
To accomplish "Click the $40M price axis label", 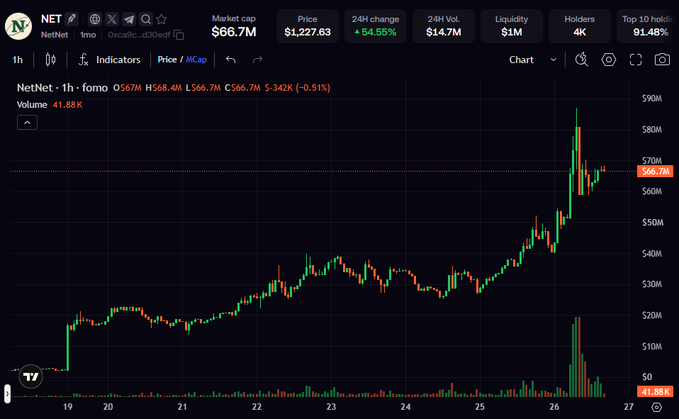I will point(652,253).
